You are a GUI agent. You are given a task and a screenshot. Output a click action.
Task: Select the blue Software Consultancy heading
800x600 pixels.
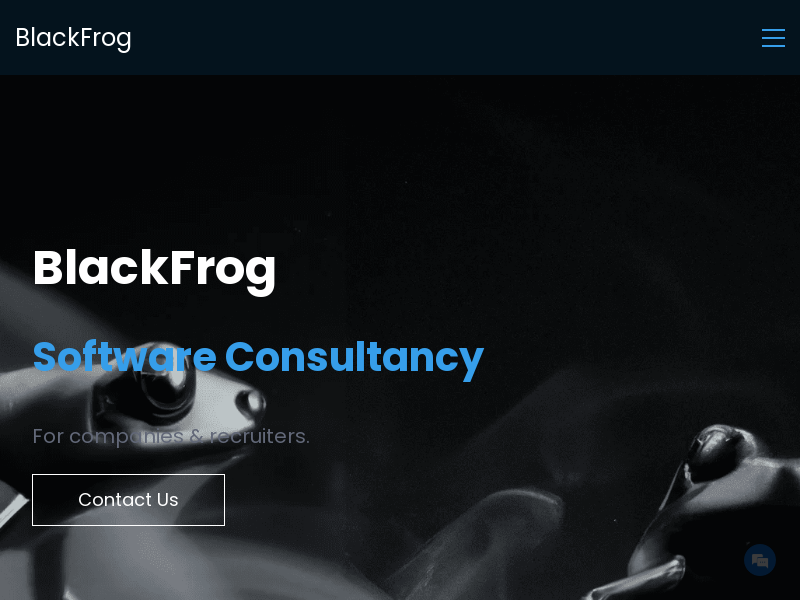click(x=258, y=357)
